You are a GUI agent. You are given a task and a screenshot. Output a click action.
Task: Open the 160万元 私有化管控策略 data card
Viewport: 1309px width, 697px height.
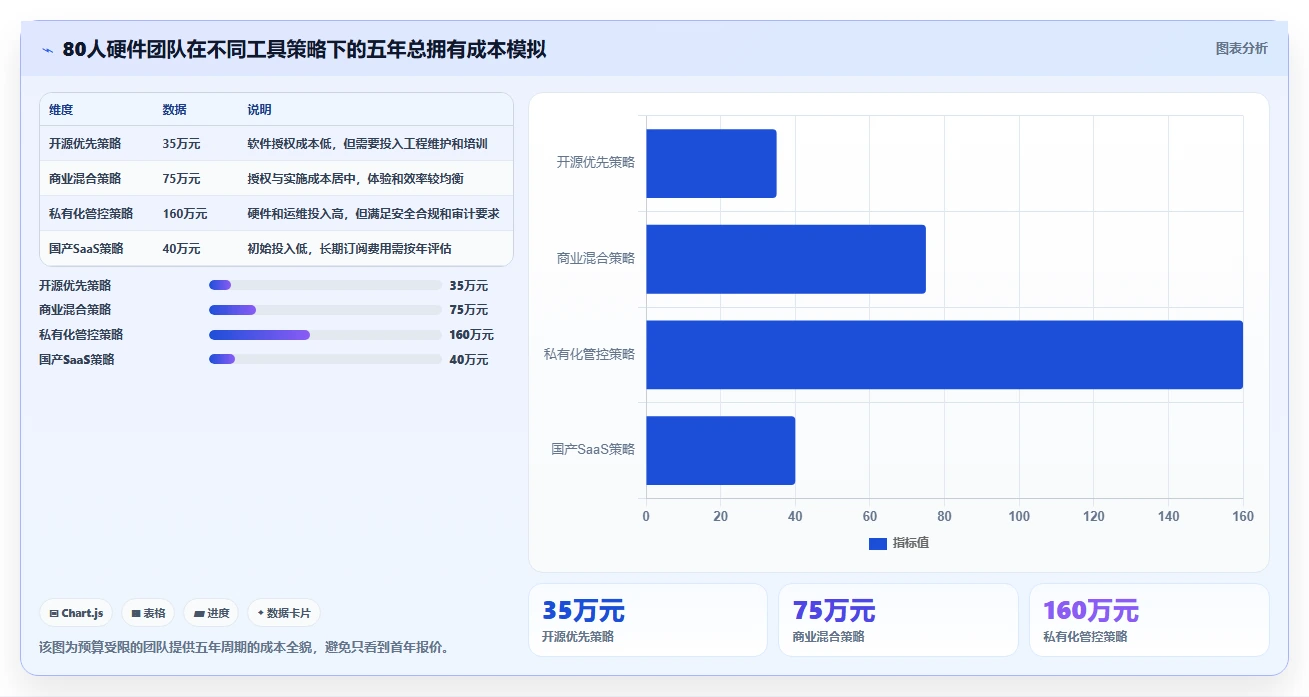(x=1149, y=620)
